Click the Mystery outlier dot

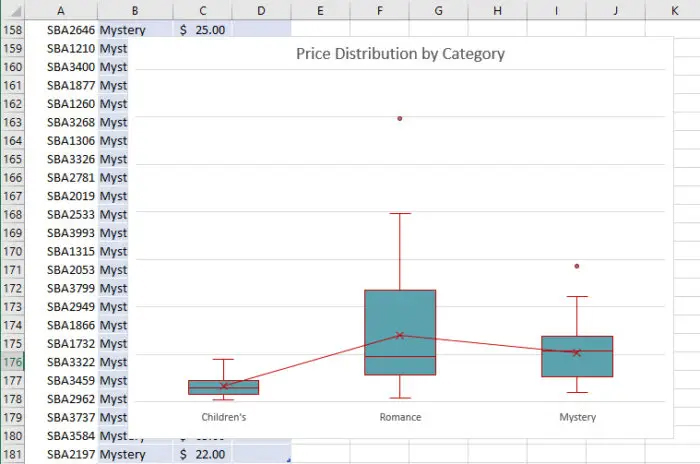coord(577,266)
